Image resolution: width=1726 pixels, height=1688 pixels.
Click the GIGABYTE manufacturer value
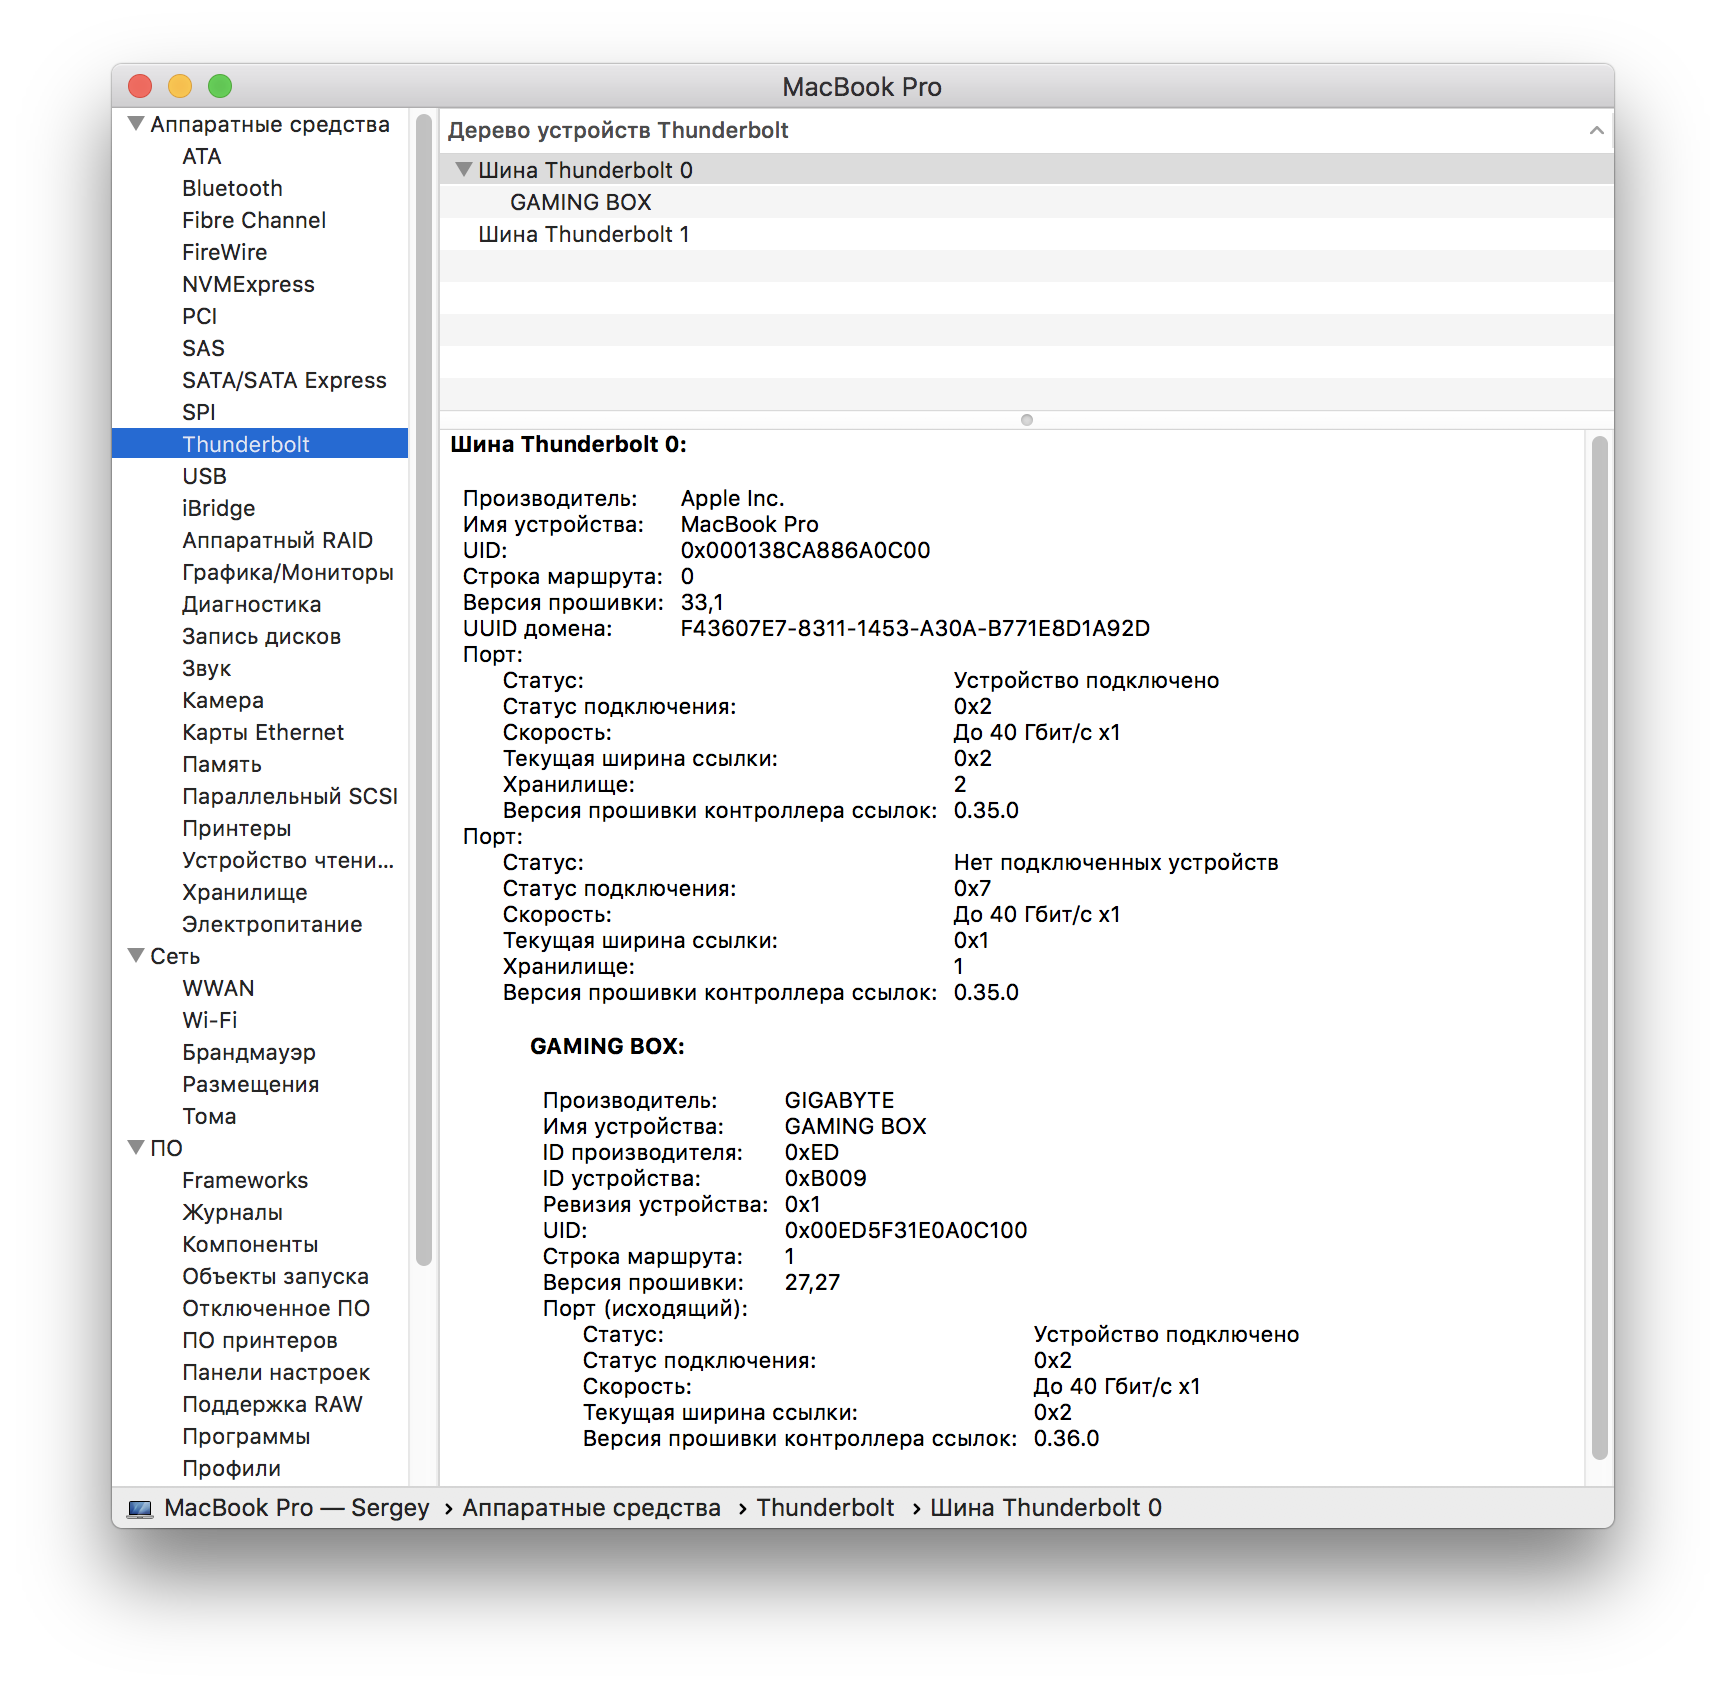tap(839, 1100)
